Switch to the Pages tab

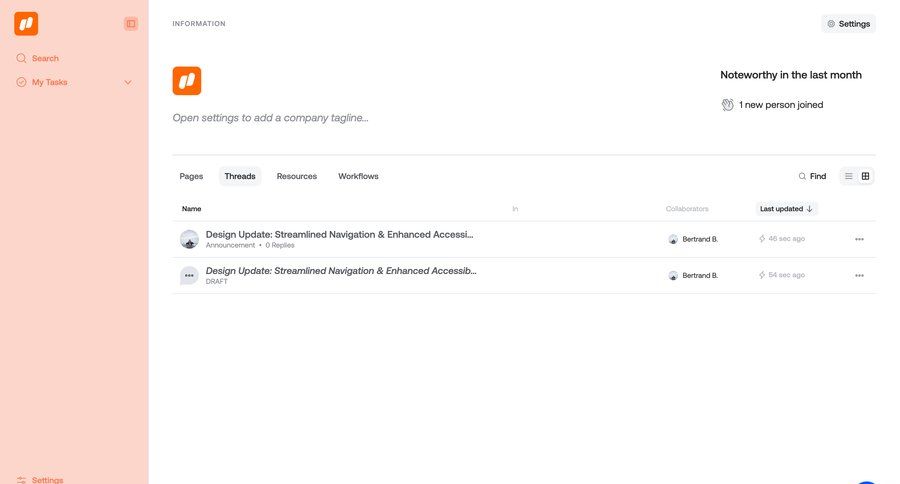[x=191, y=176]
